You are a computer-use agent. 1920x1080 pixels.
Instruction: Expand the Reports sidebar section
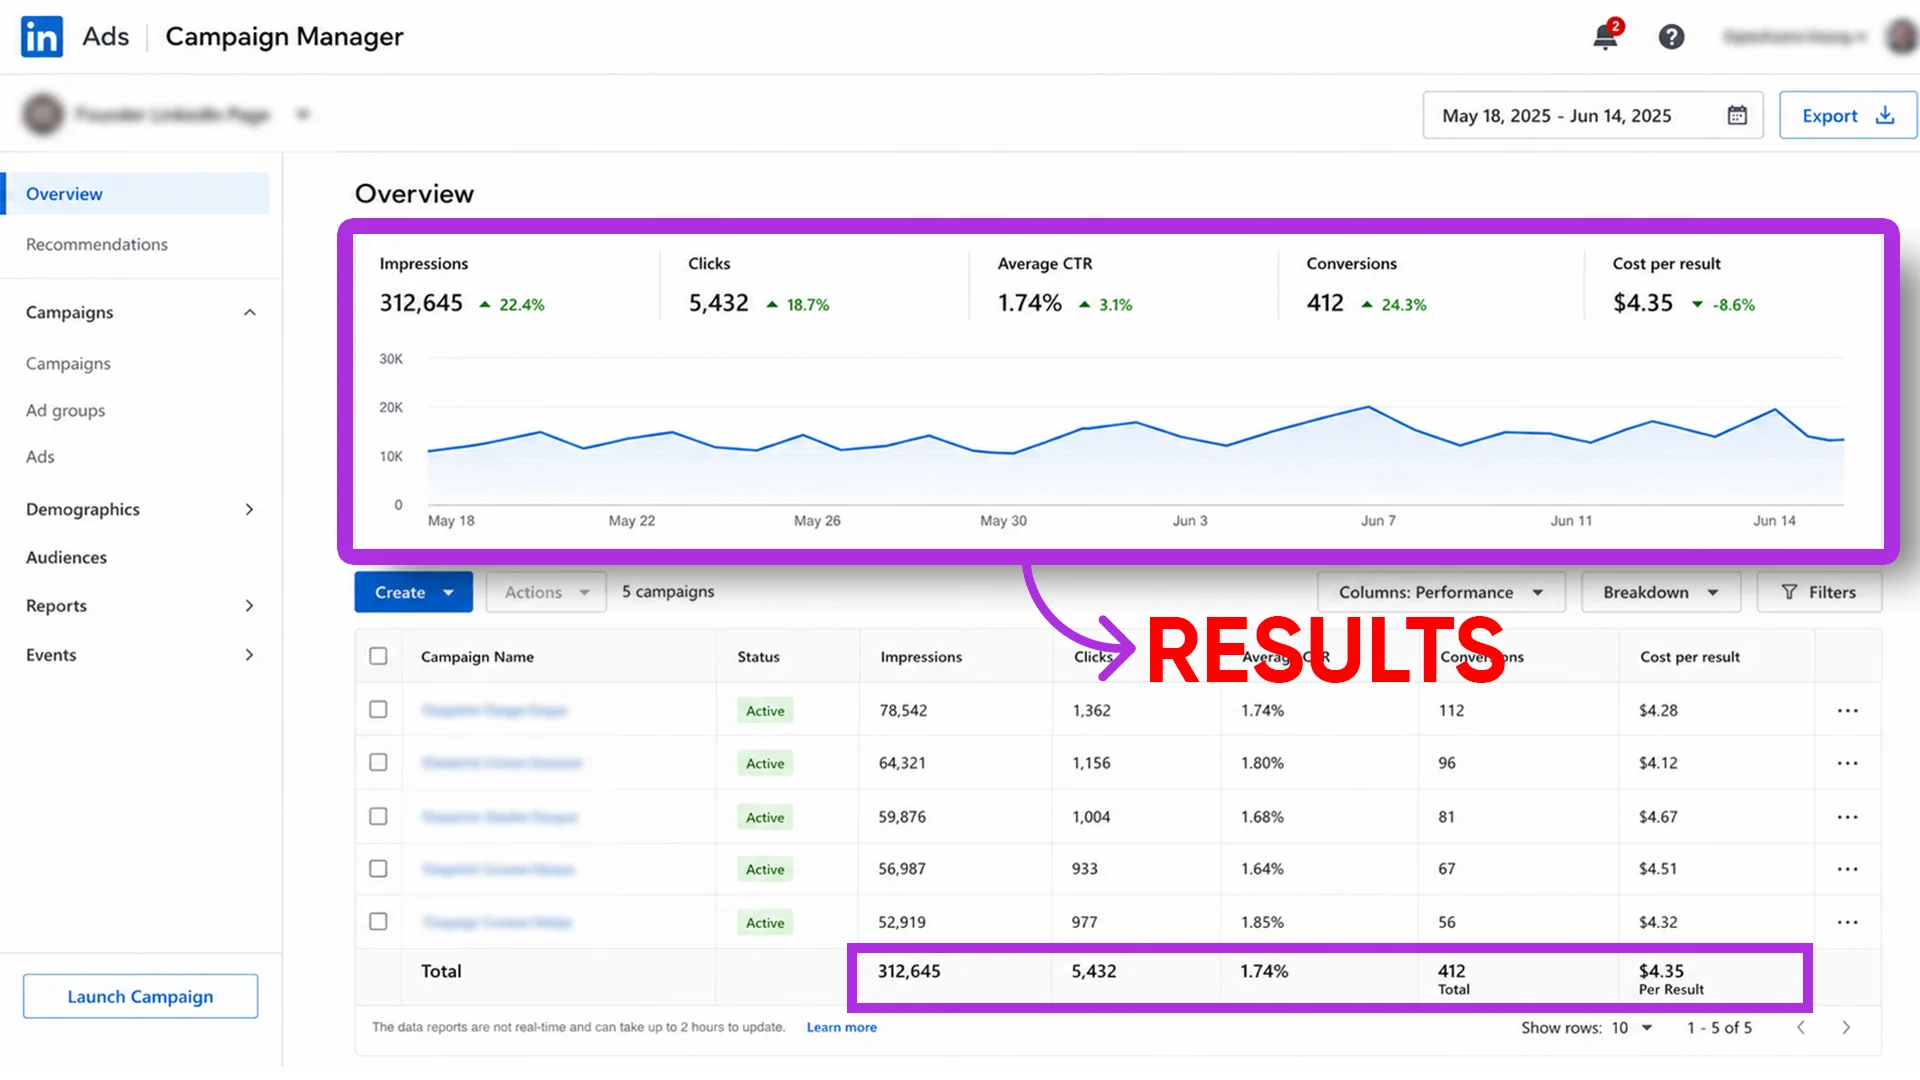pos(249,605)
